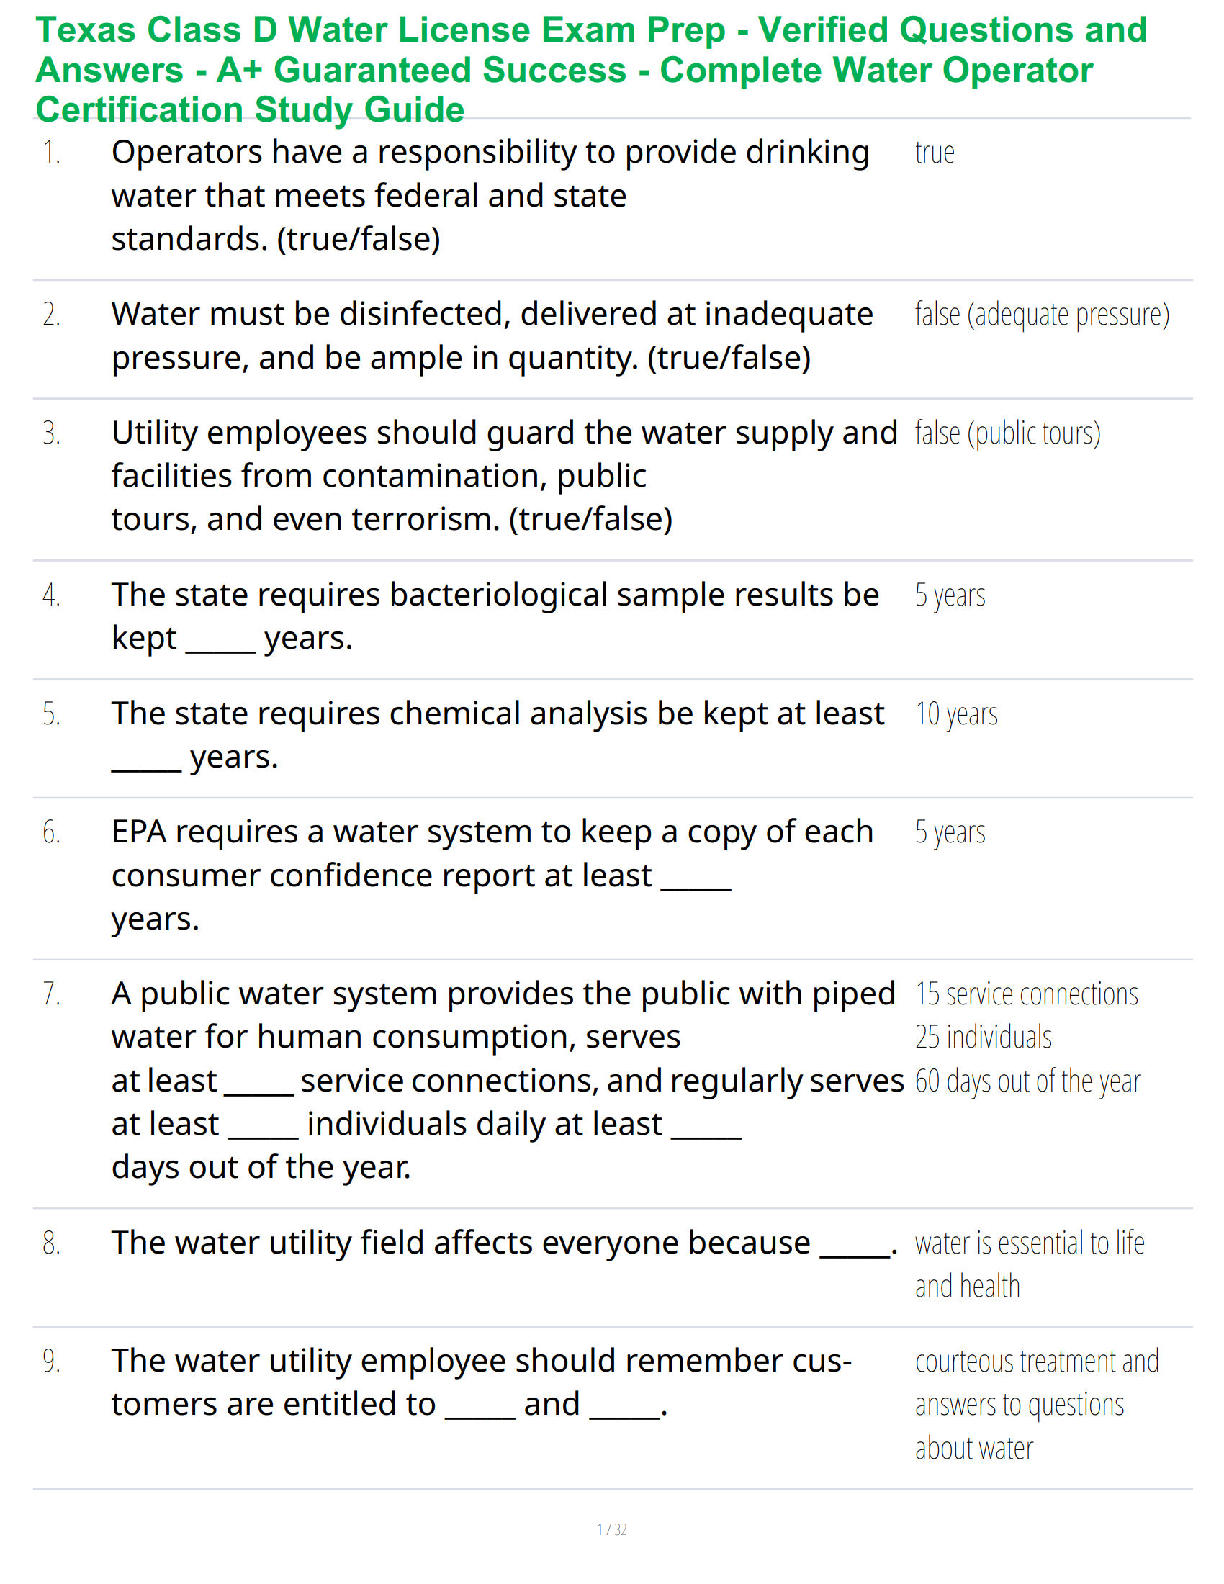The height and width of the screenshot is (1584, 1224).
Task: Select question 3 about guarding water supply
Action: click(x=504, y=476)
